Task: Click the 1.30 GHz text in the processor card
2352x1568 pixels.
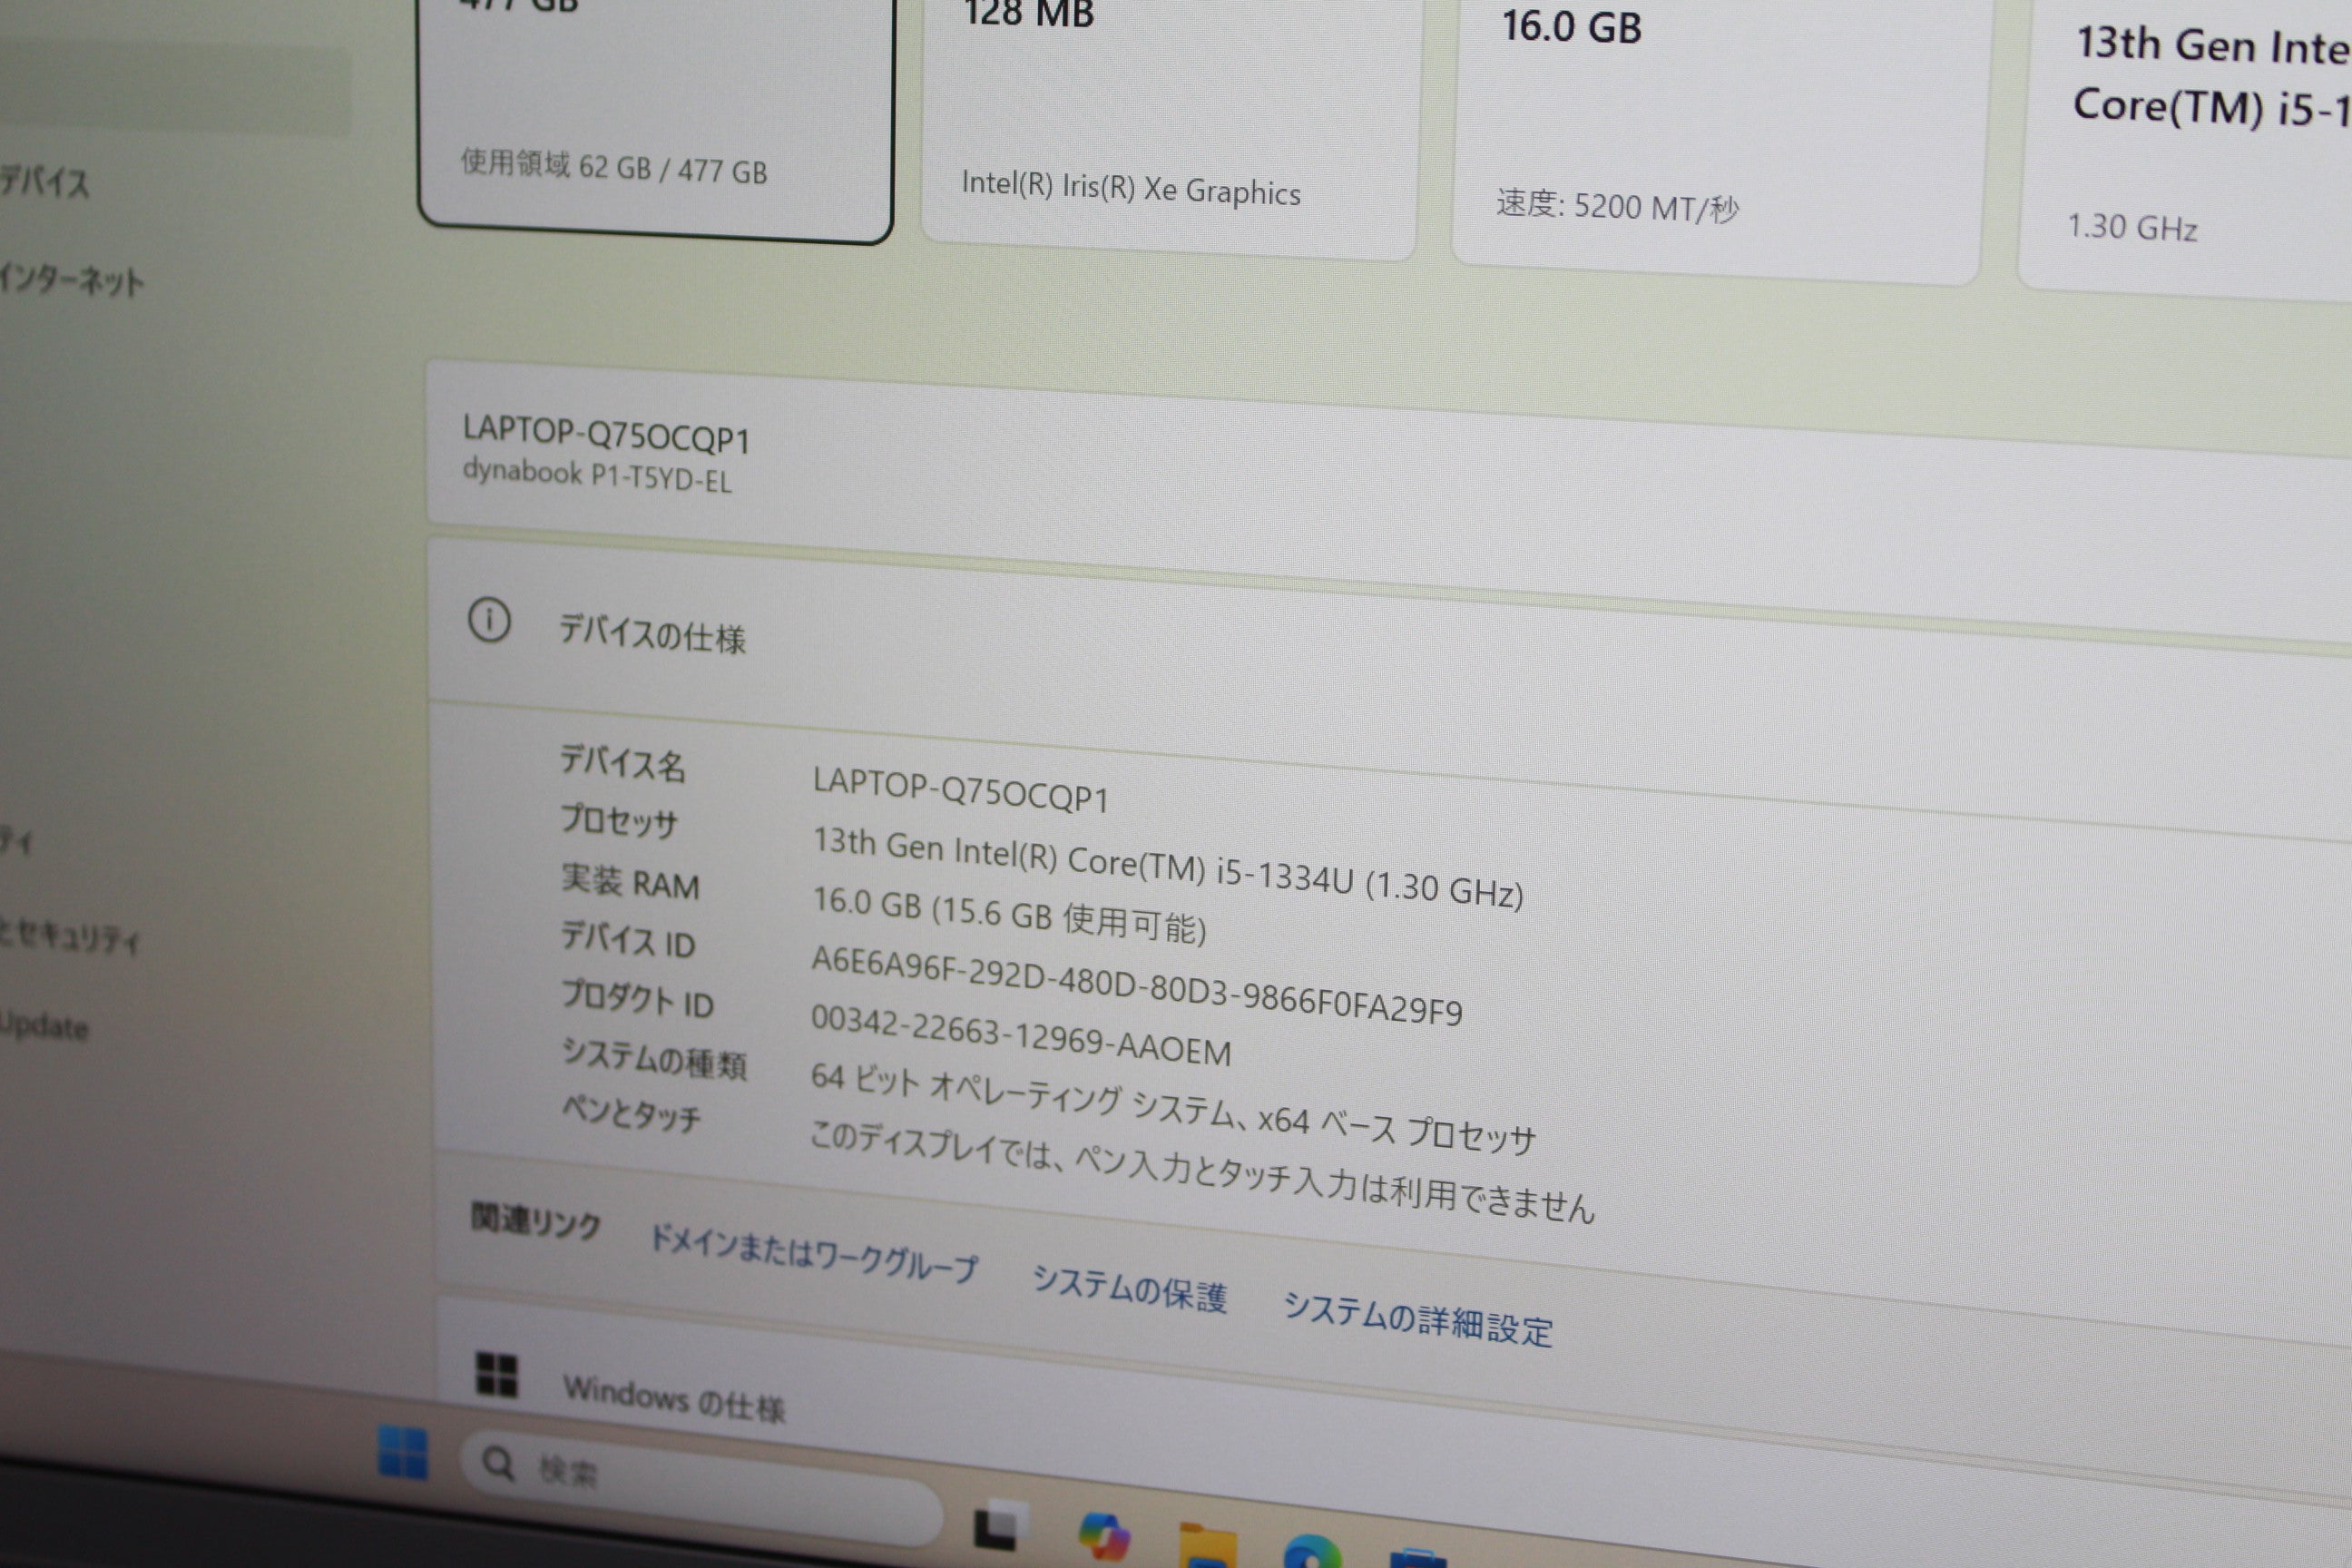Action: click(2132, 227)
